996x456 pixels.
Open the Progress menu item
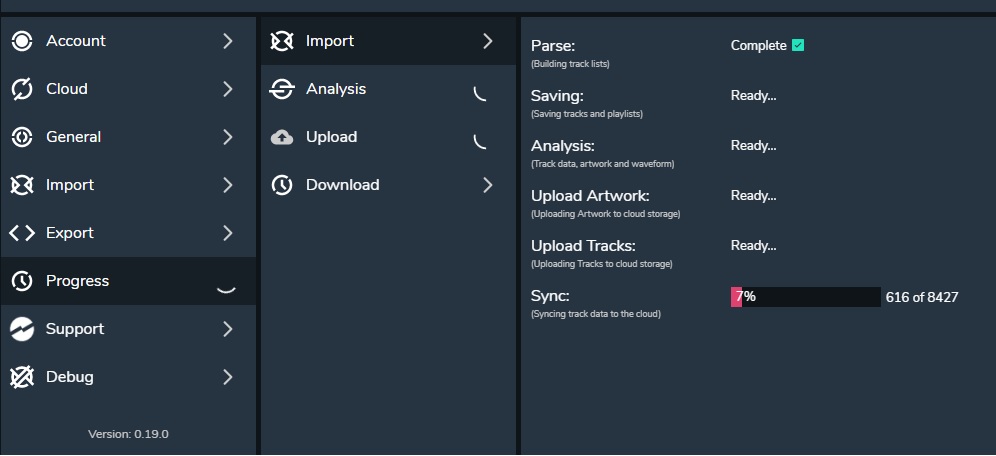click(78, 281)
